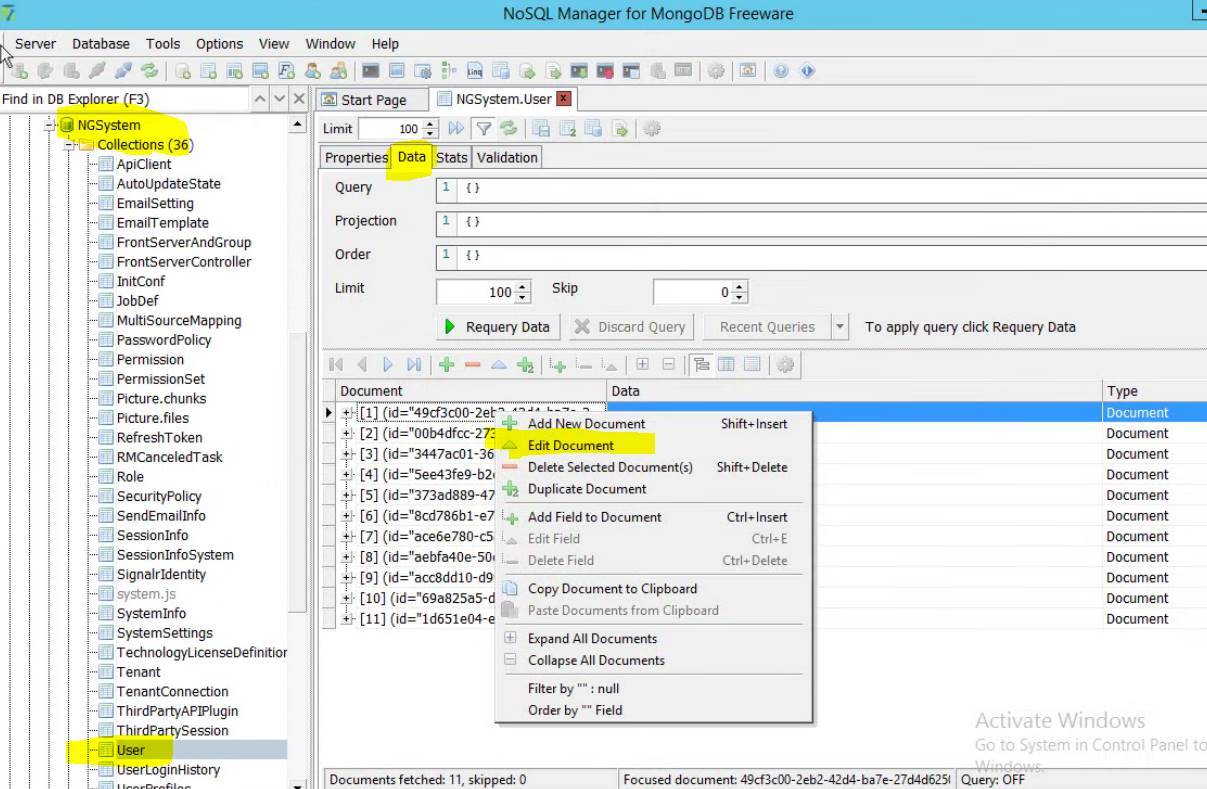Viewport: 1207px width, 789px height.
Task: Switch to the Stats tab
Action: 452,157
